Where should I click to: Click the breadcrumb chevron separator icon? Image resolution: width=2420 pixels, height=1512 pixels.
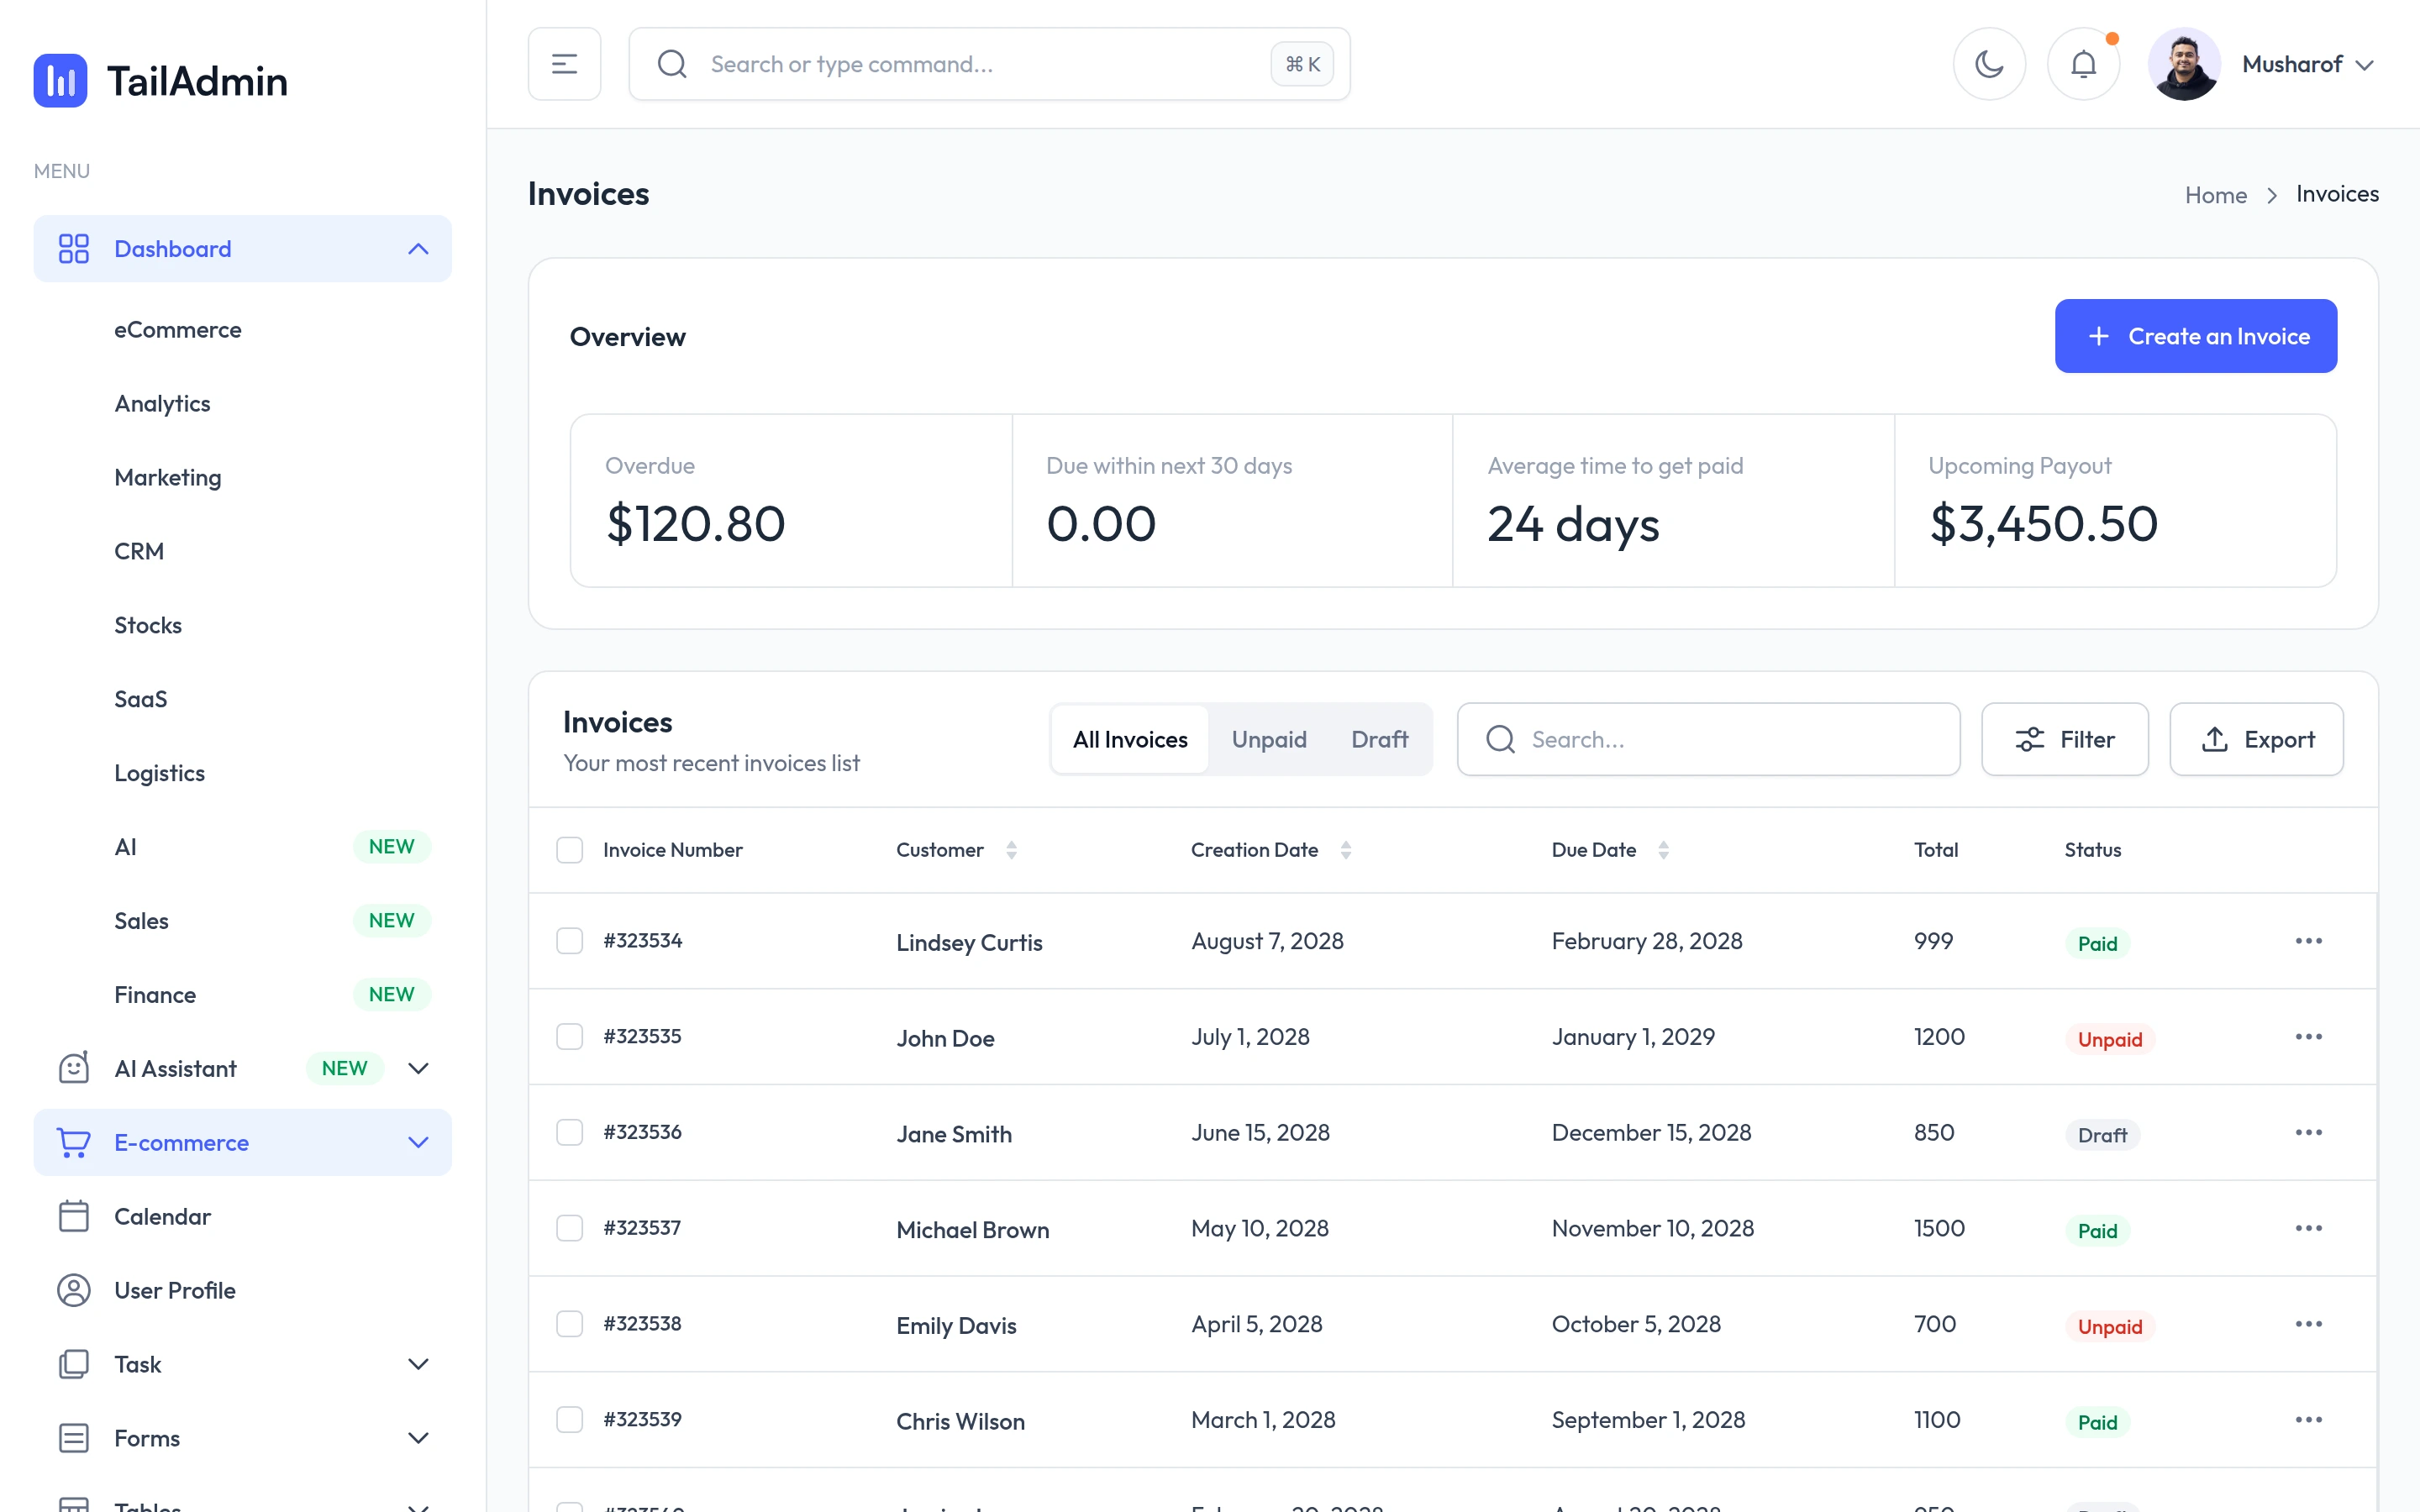[2272, 195]
